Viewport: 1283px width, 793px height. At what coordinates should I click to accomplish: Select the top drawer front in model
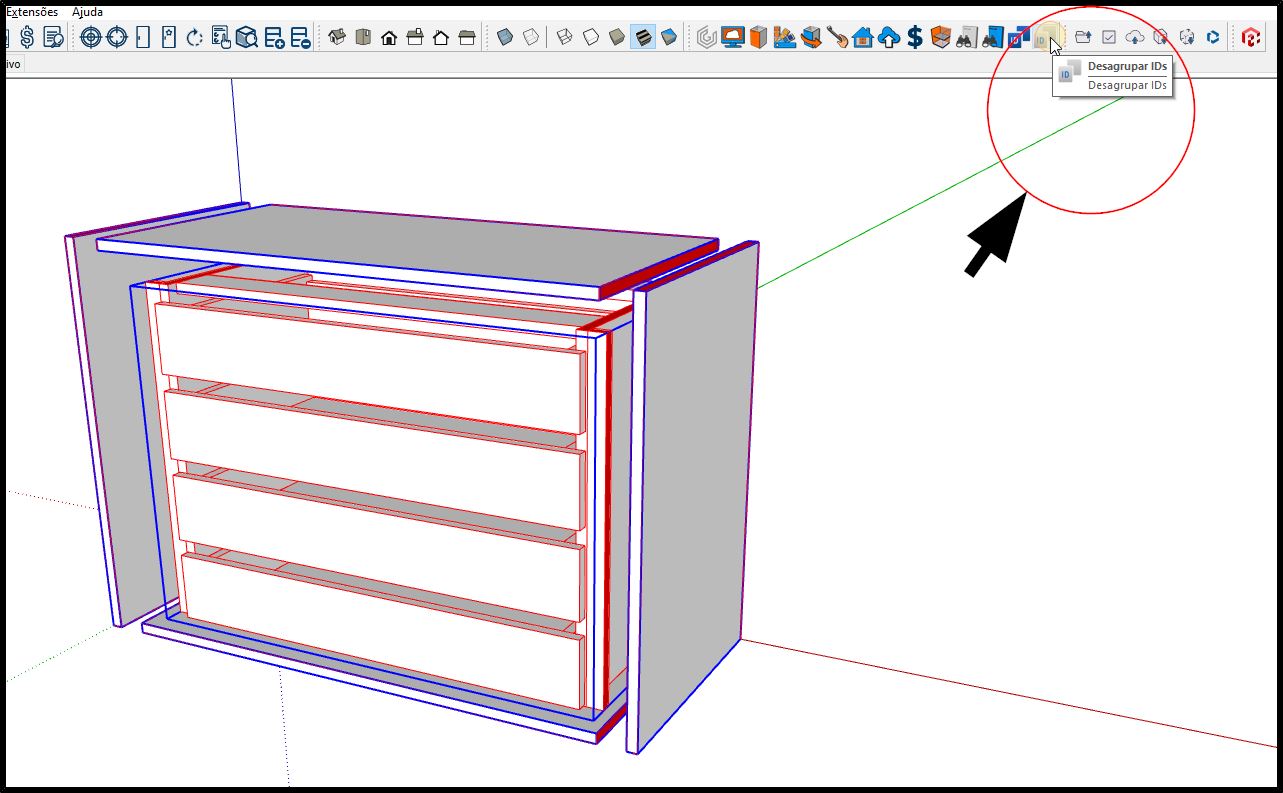point(370,366)
